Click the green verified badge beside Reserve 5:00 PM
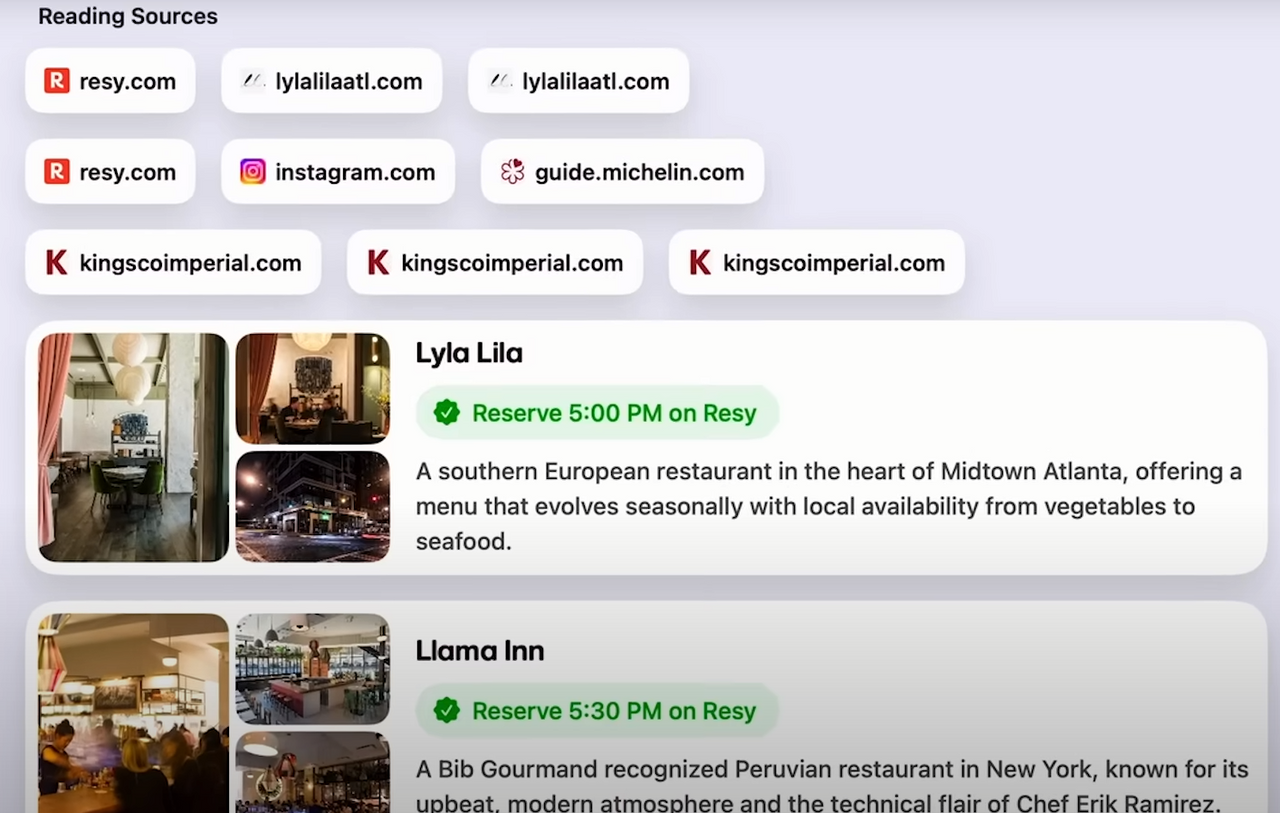Image resolution: width=1280 pixels, height=813 pixels. [x=446, y=413]
